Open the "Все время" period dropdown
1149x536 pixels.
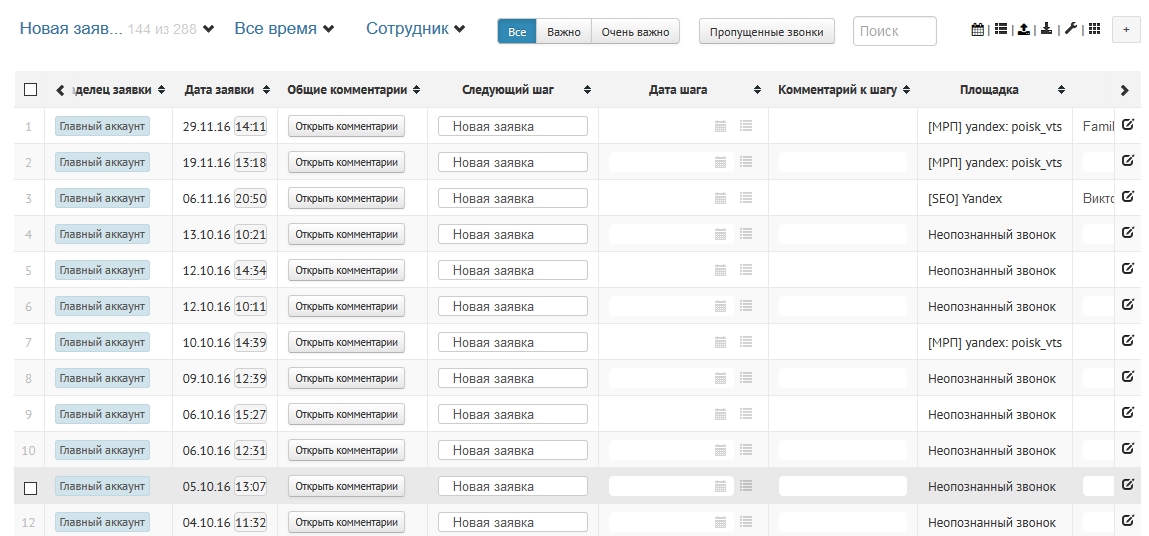click(x=284, y=29)
